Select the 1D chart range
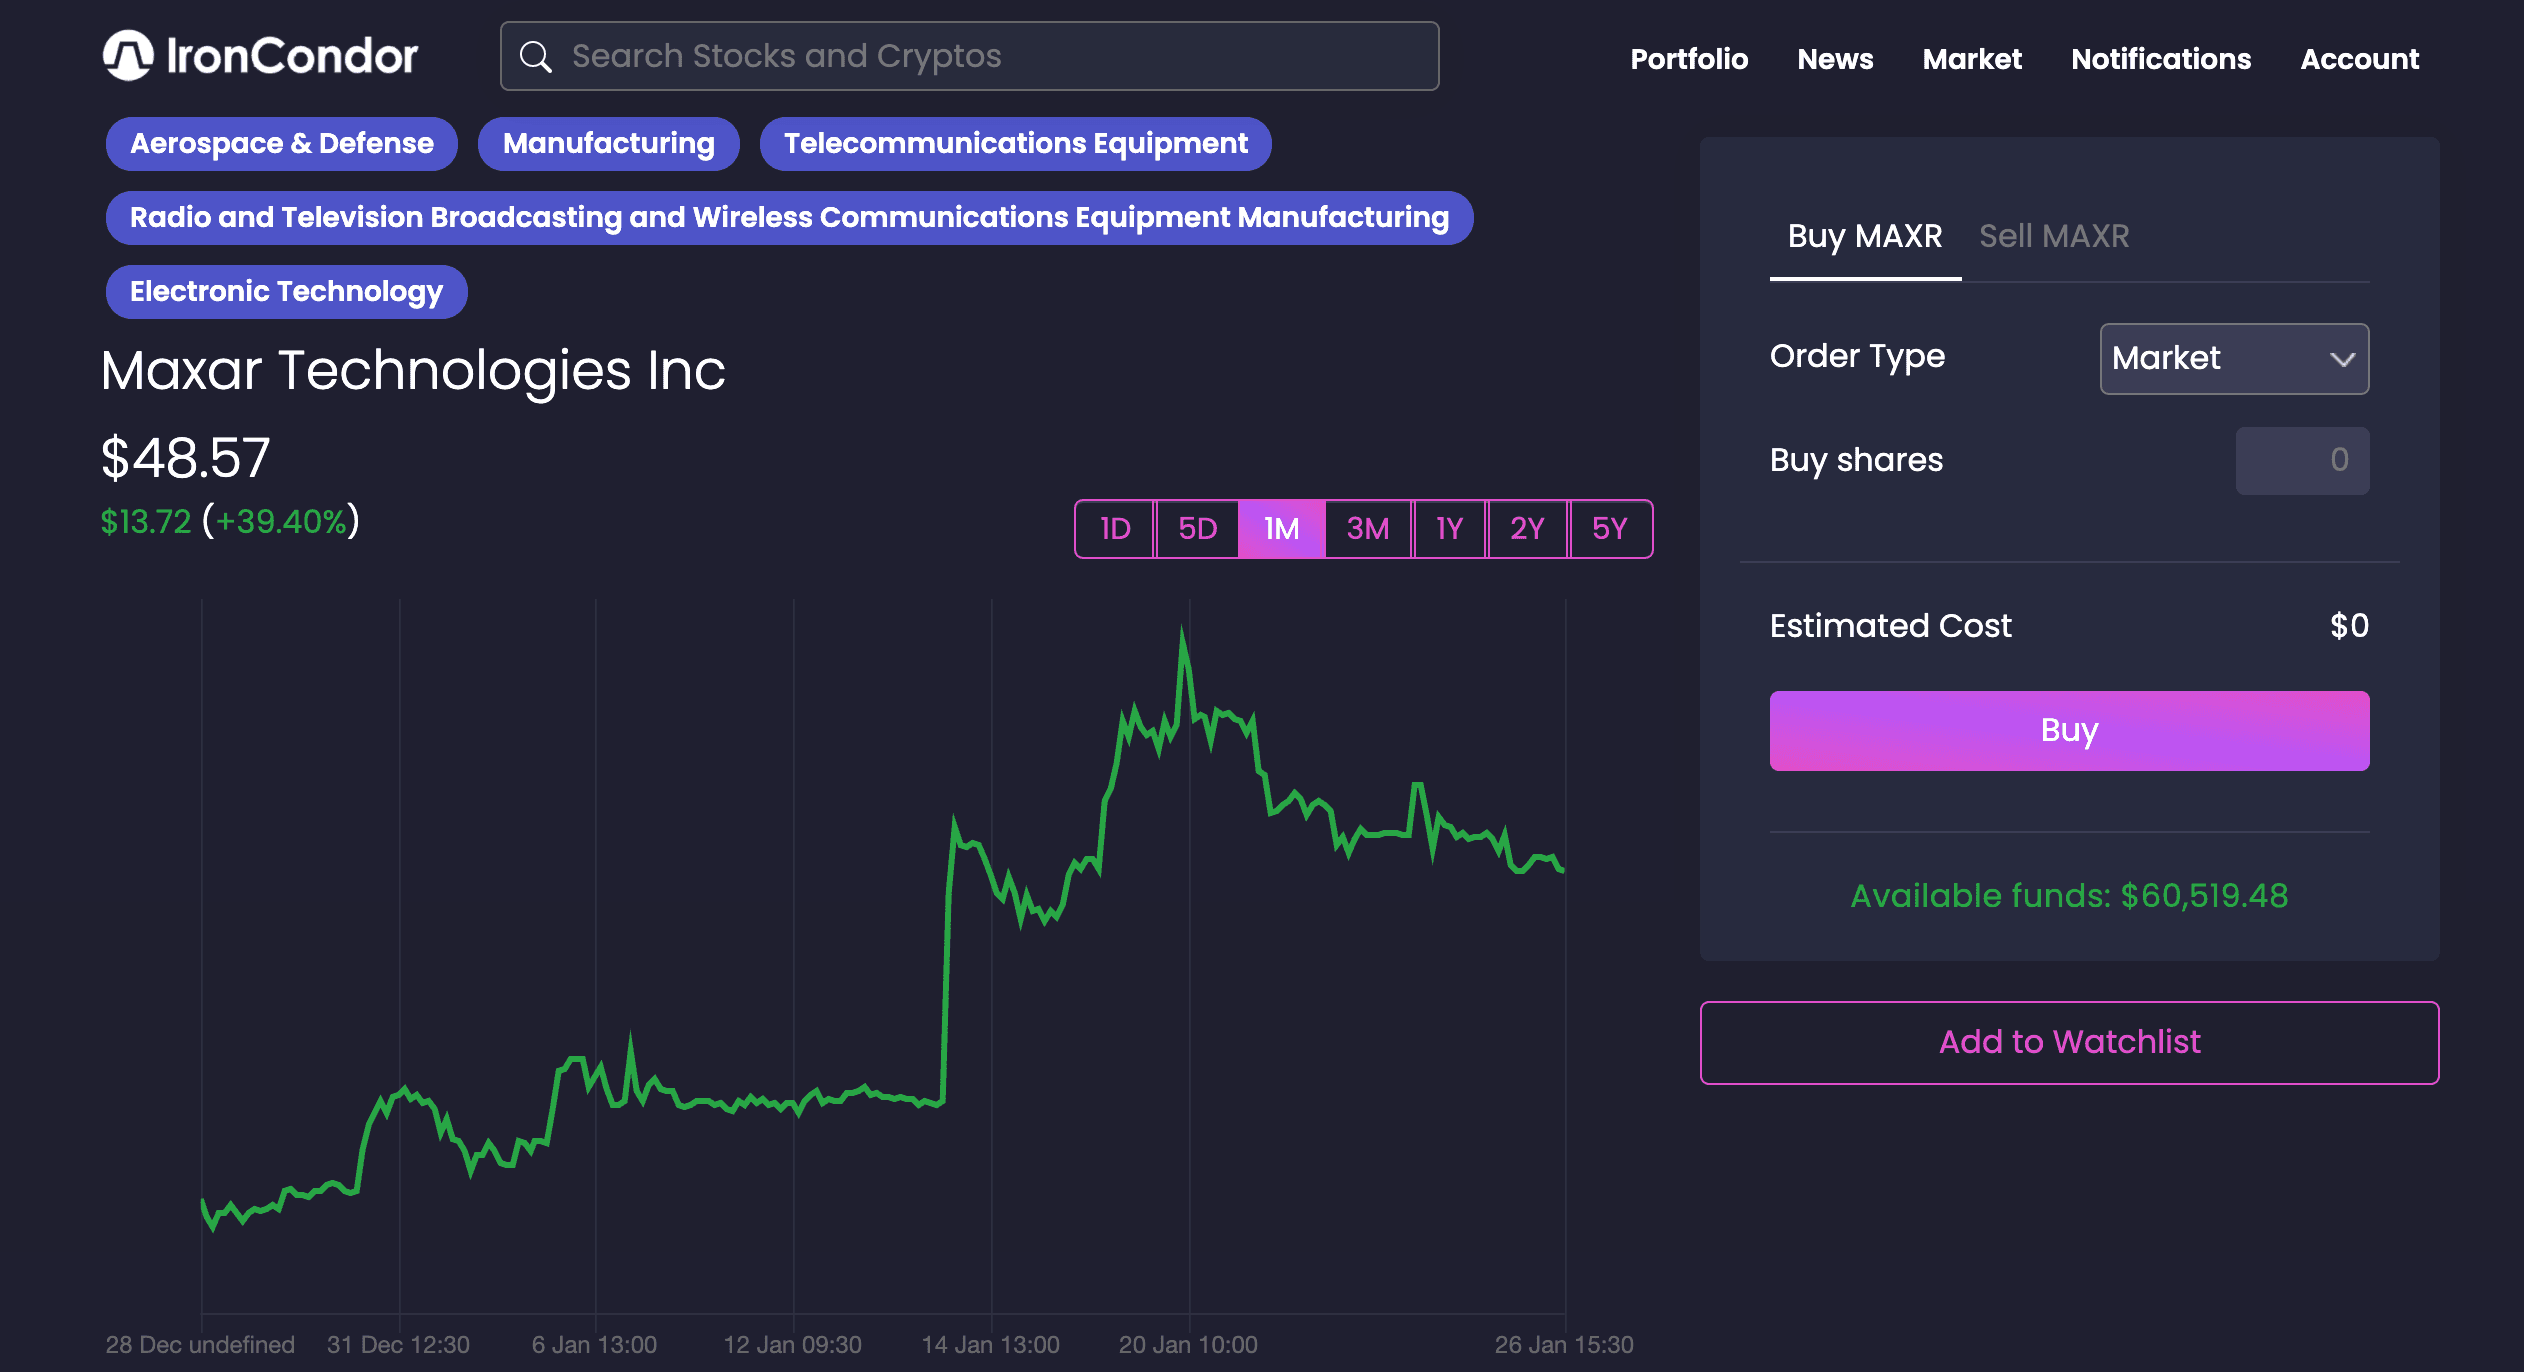This screenshot has width=2524, height=1372. (x=1115, y=529)
